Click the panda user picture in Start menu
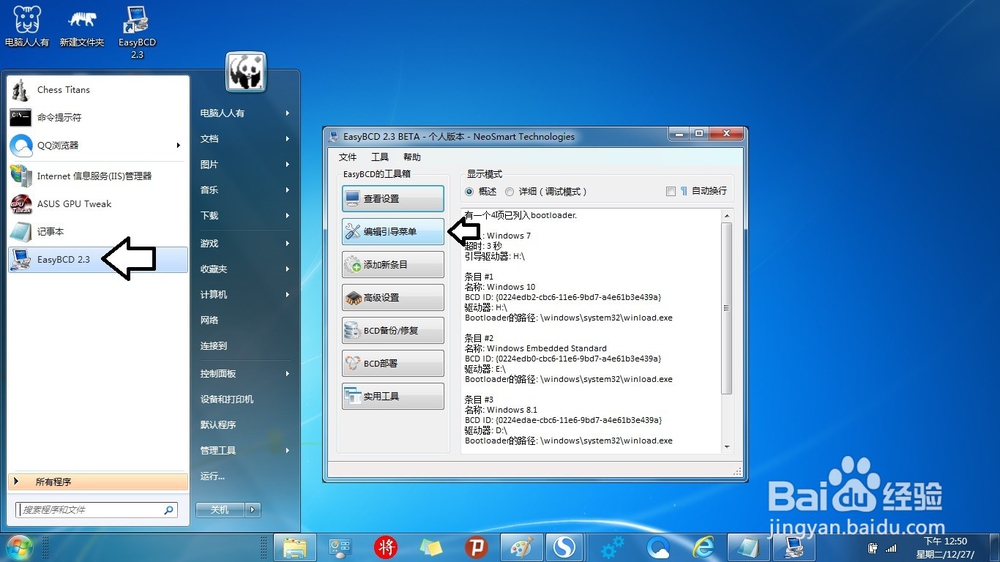1000x562 pixels. [246, 71]
